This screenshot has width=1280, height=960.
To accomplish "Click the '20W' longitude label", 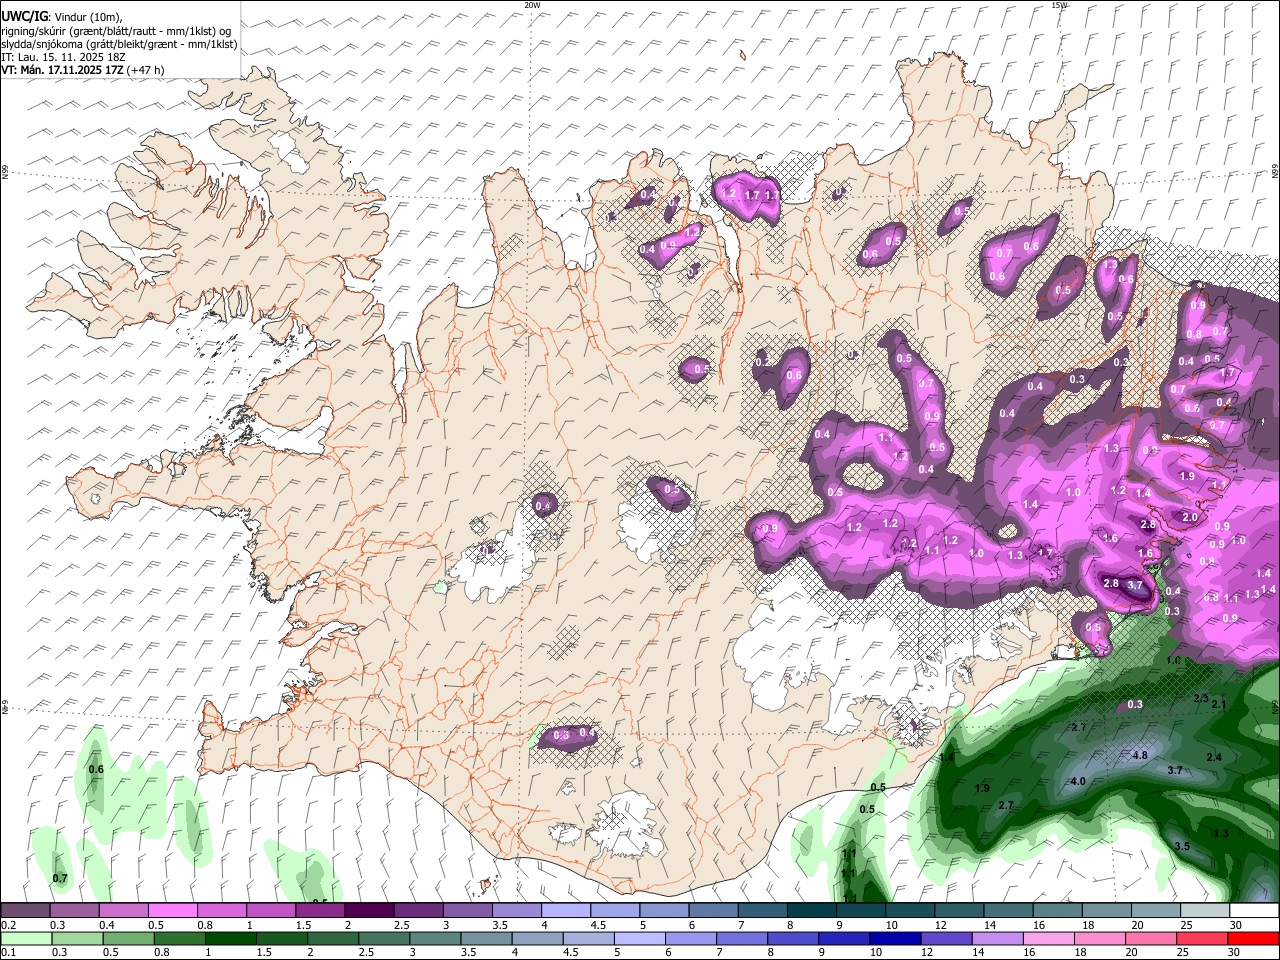I will pos(531,5).
